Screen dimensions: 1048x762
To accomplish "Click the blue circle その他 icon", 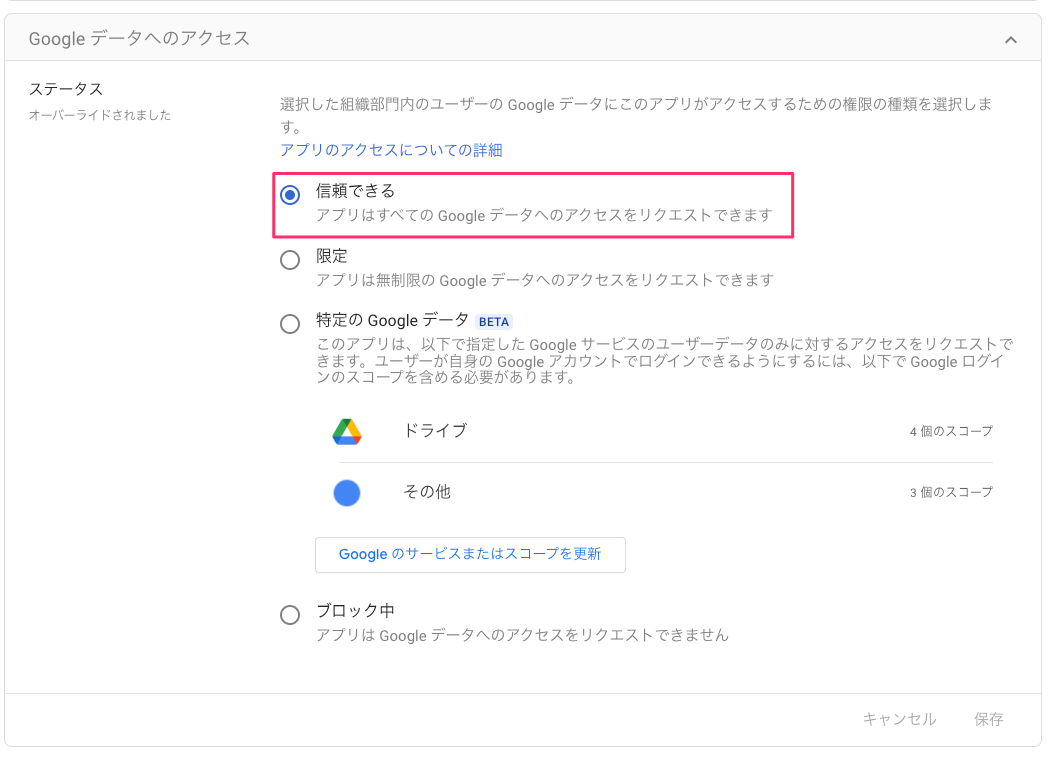I will (x=347, y=493).
